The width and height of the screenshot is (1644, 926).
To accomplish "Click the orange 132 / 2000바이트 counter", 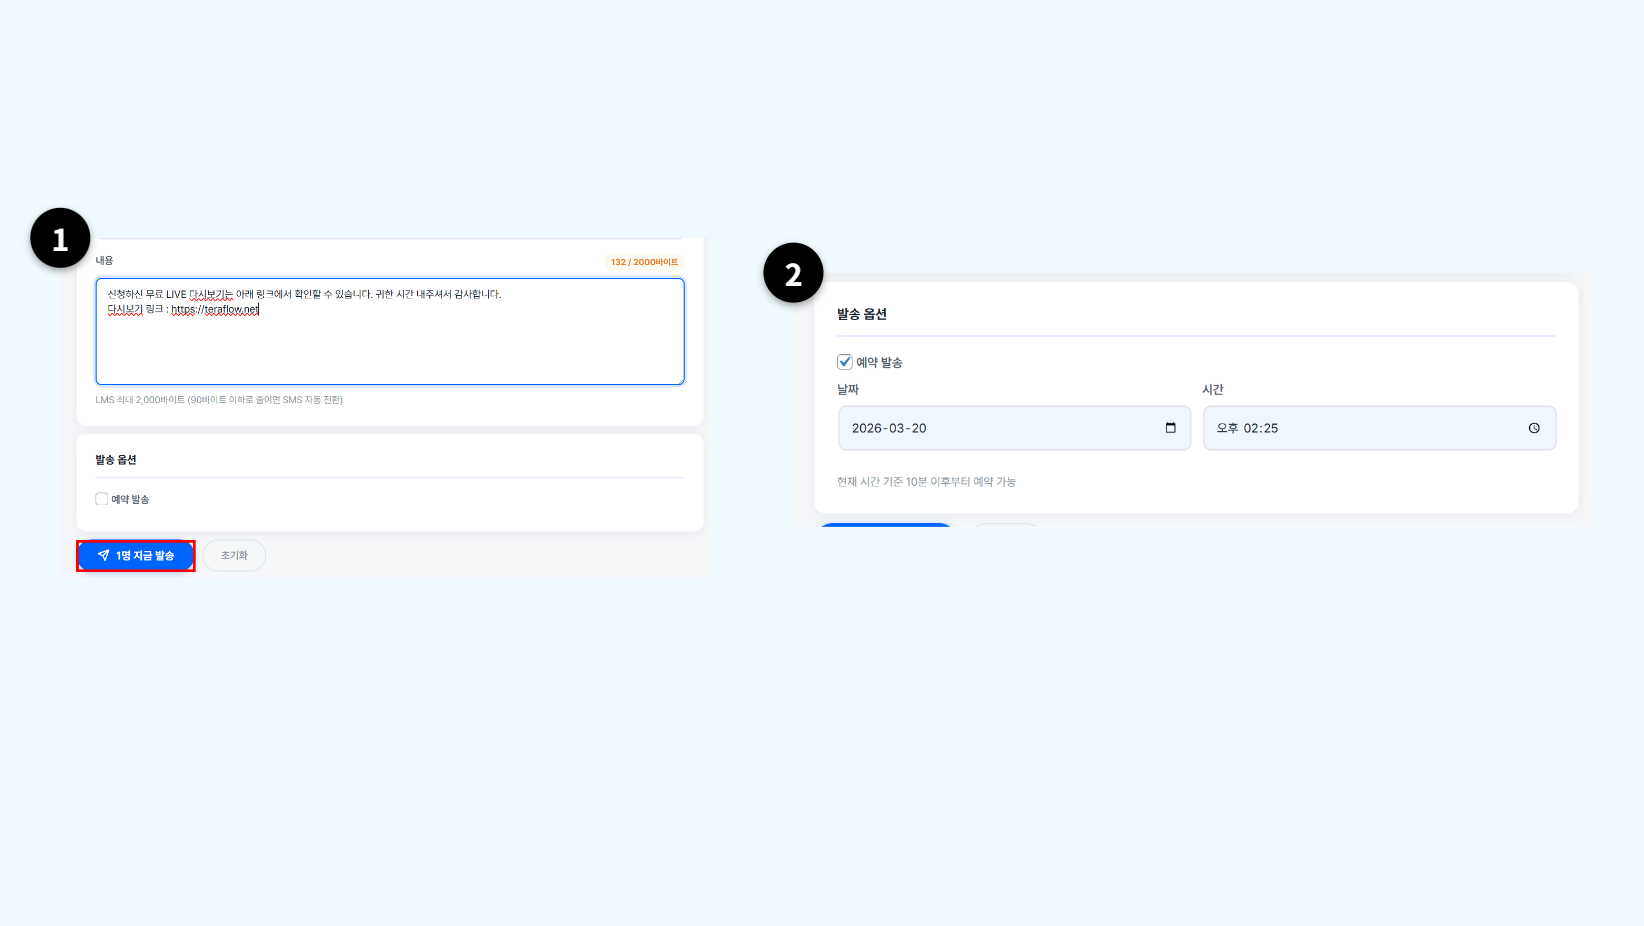I will [644, 262].
